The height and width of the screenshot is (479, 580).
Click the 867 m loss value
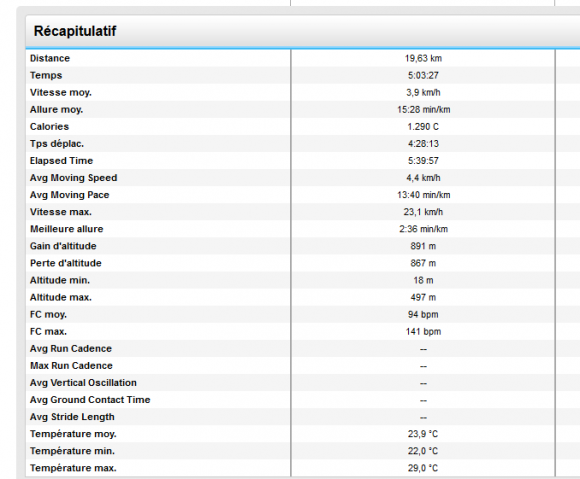pos(423,263)
